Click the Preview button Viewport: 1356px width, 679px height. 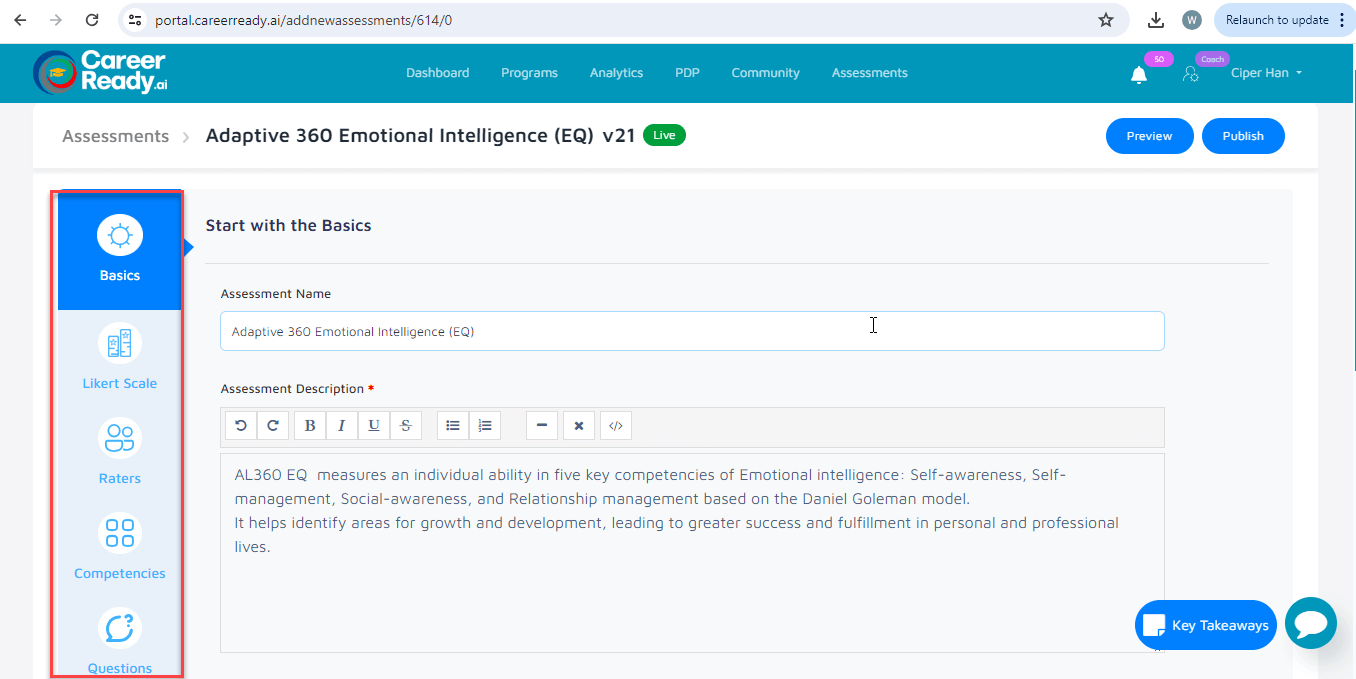[1149, 136]
